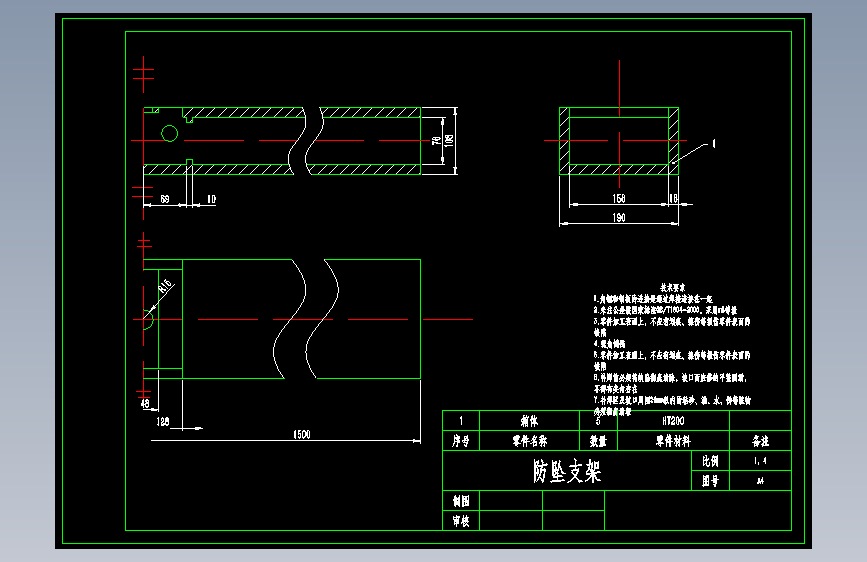Click the vertical 108 dimension text
Viewport: 867px width, 562px height.
pyautogui.click(x=449, y=140)
